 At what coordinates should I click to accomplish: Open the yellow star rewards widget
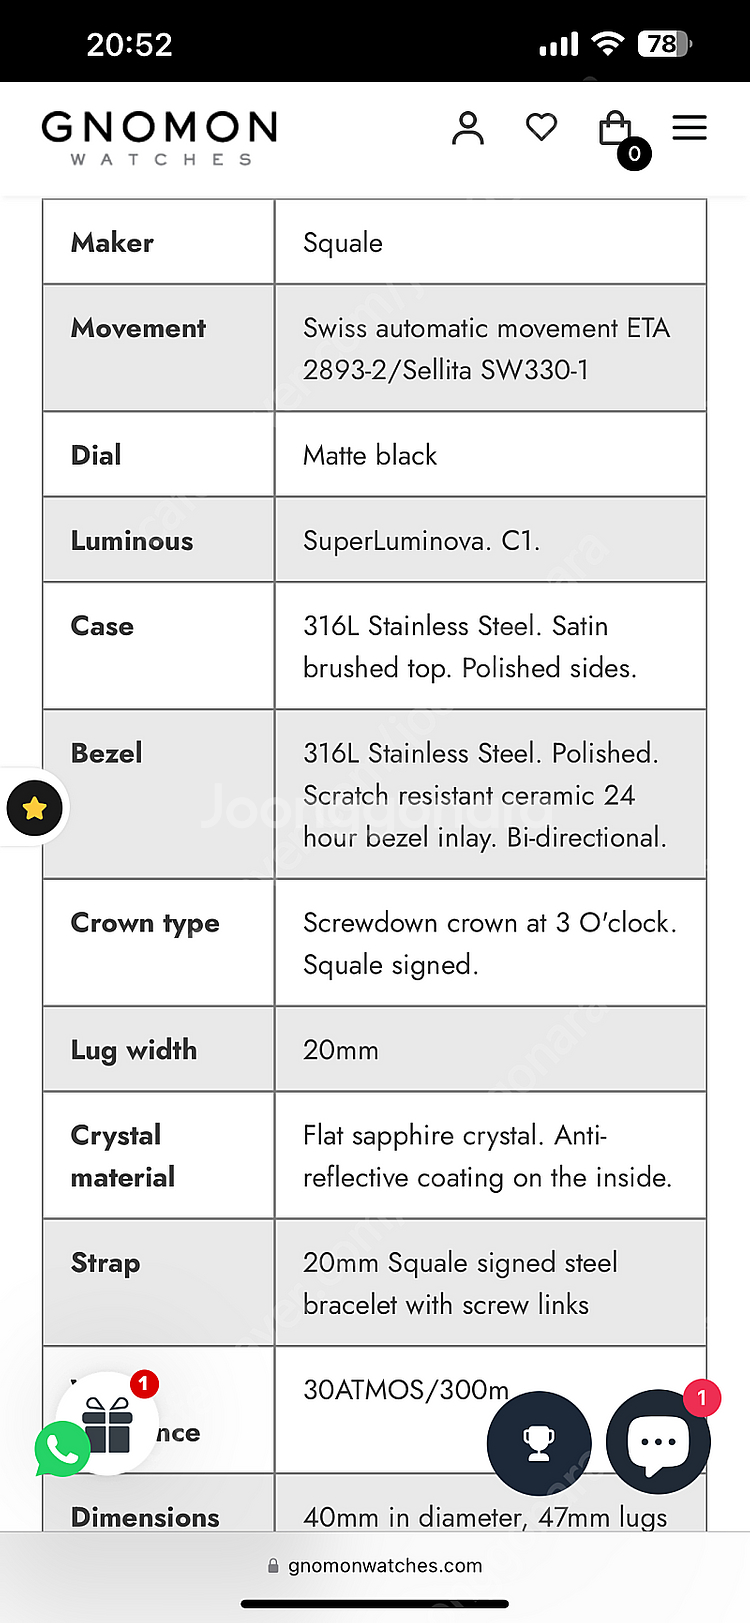[34, 808]
